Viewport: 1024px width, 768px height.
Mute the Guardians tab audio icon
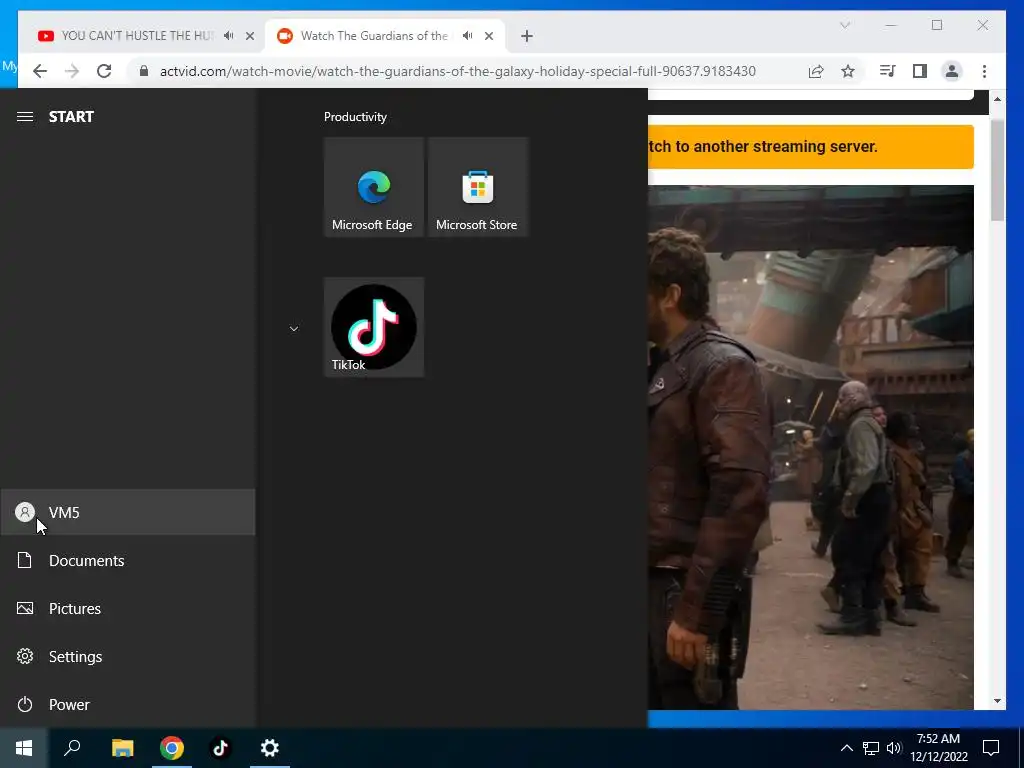coord(468,36)
